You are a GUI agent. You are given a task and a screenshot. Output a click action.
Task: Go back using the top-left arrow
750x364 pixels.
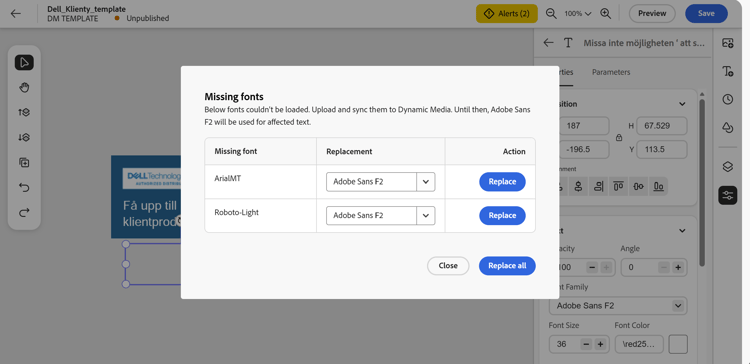pos(16,13)
